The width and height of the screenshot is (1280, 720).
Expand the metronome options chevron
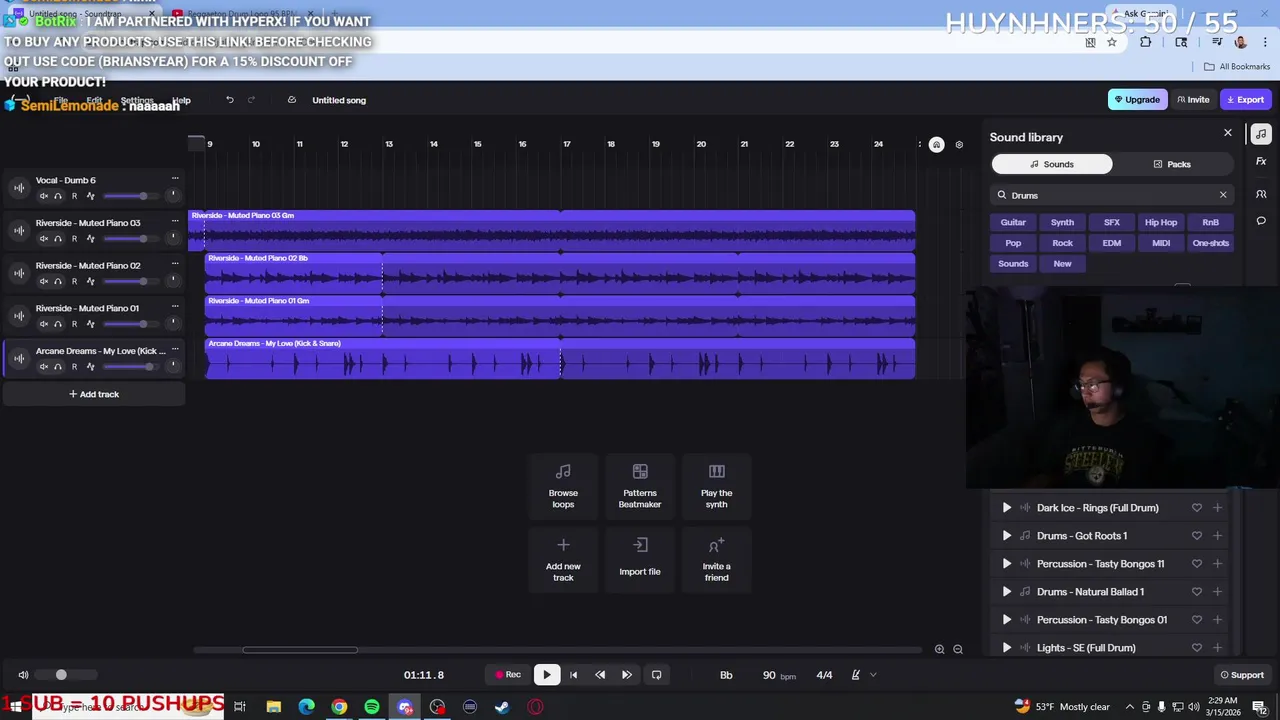tap(873, 675)
